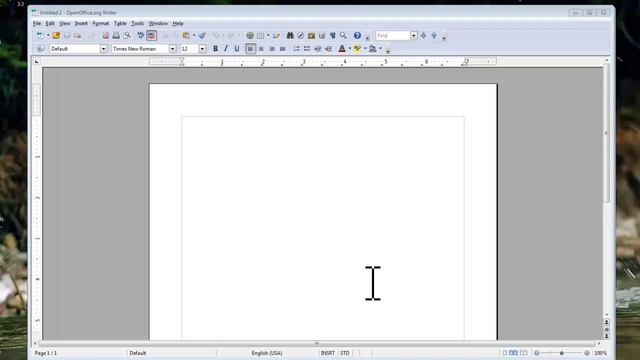Open Page Preview from the toolbar

tap(127, 36)
